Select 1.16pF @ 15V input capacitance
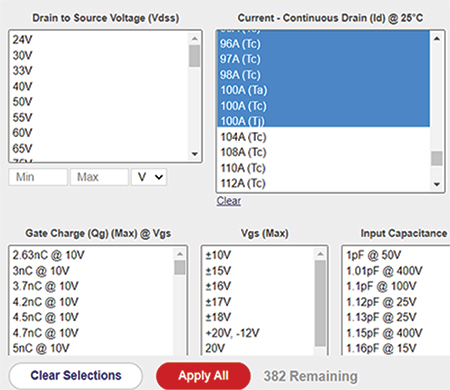The width and height of the screenshot is (450, 390). [x=397, y=348]
